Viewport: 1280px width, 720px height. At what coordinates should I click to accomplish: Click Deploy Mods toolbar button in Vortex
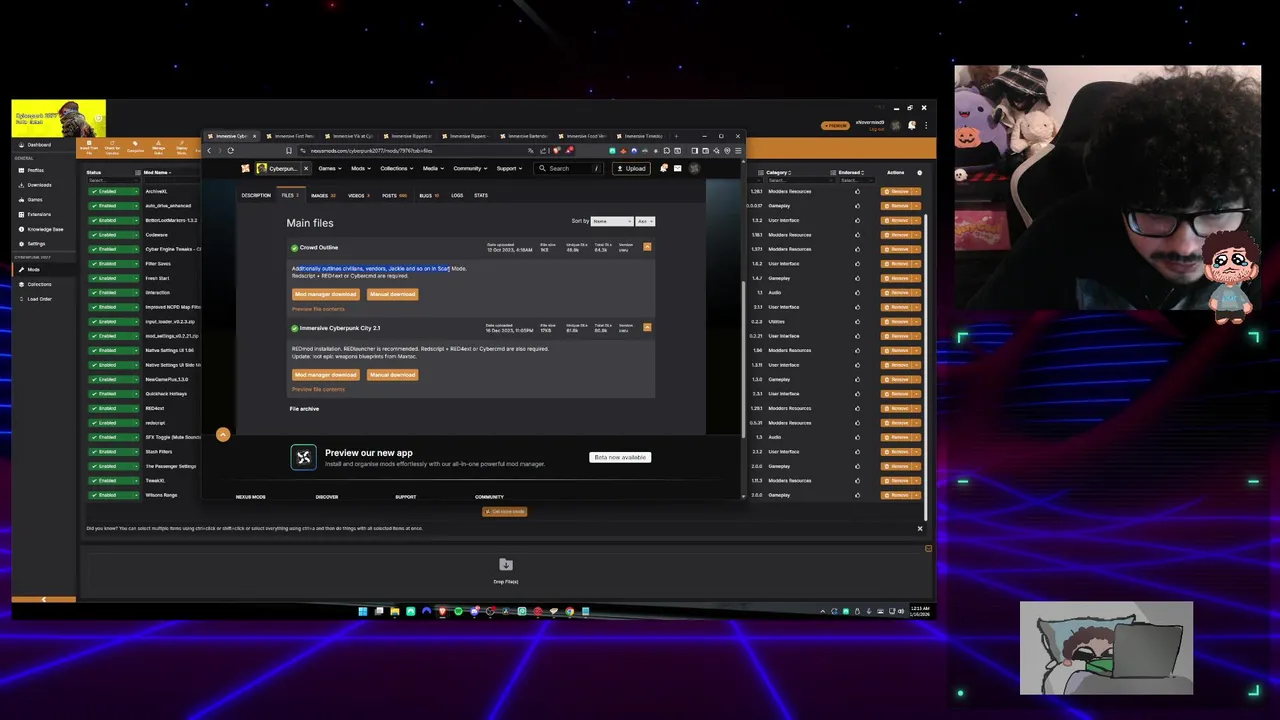pyautogui.click(x=182, y=148)
